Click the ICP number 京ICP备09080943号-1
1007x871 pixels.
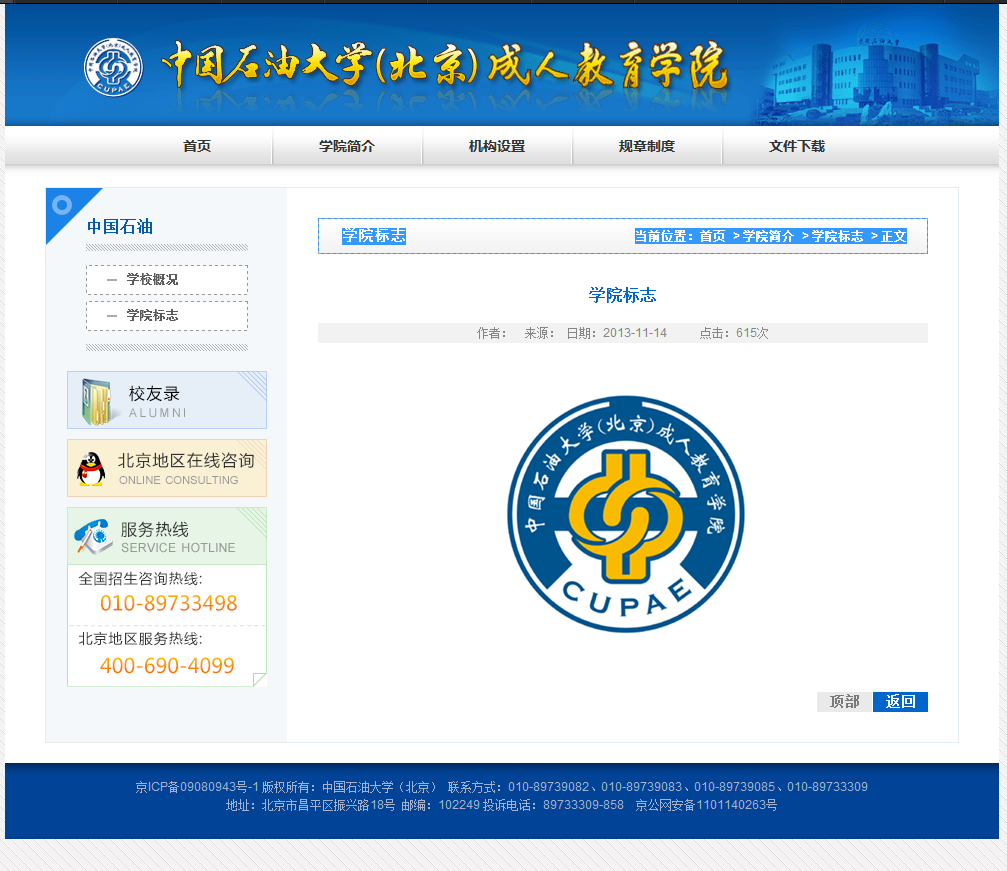197,787
